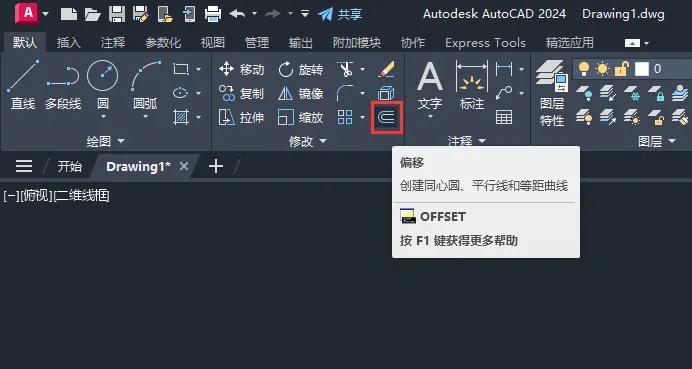
Task: Select the Circle (圆) tool icon
Action: tap(102, 76)
